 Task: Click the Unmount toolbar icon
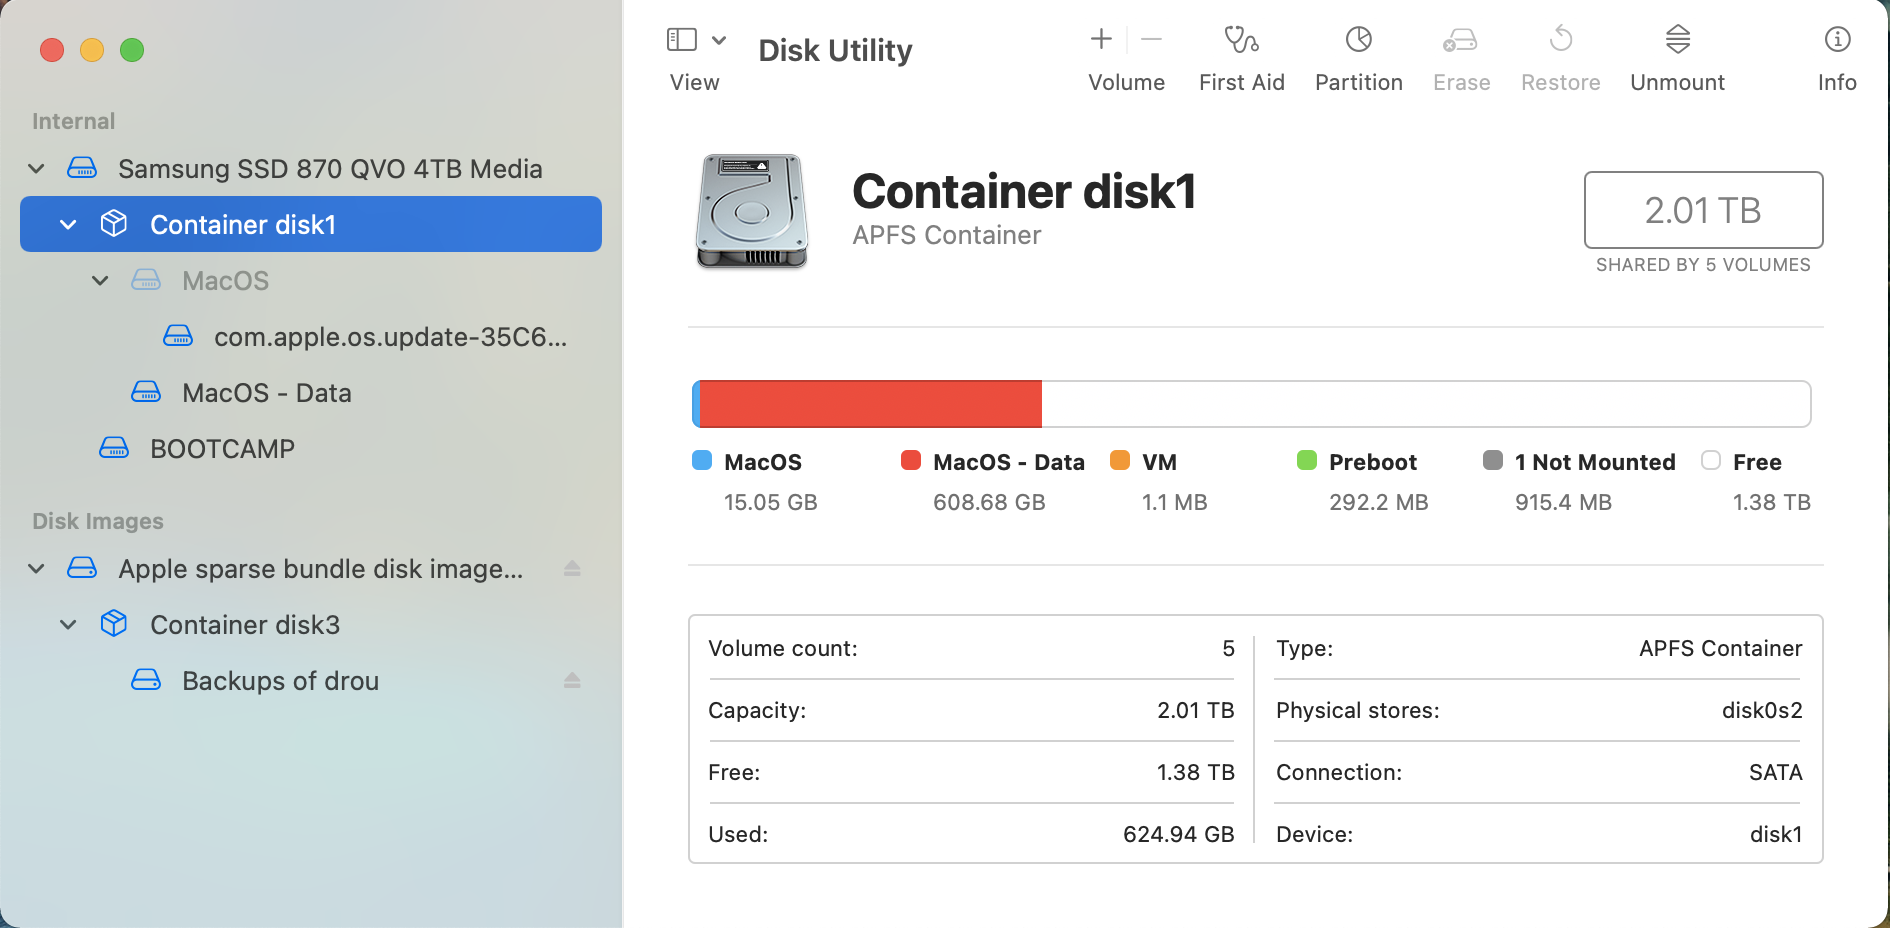pyautogui.click(x=1677, y=40)
